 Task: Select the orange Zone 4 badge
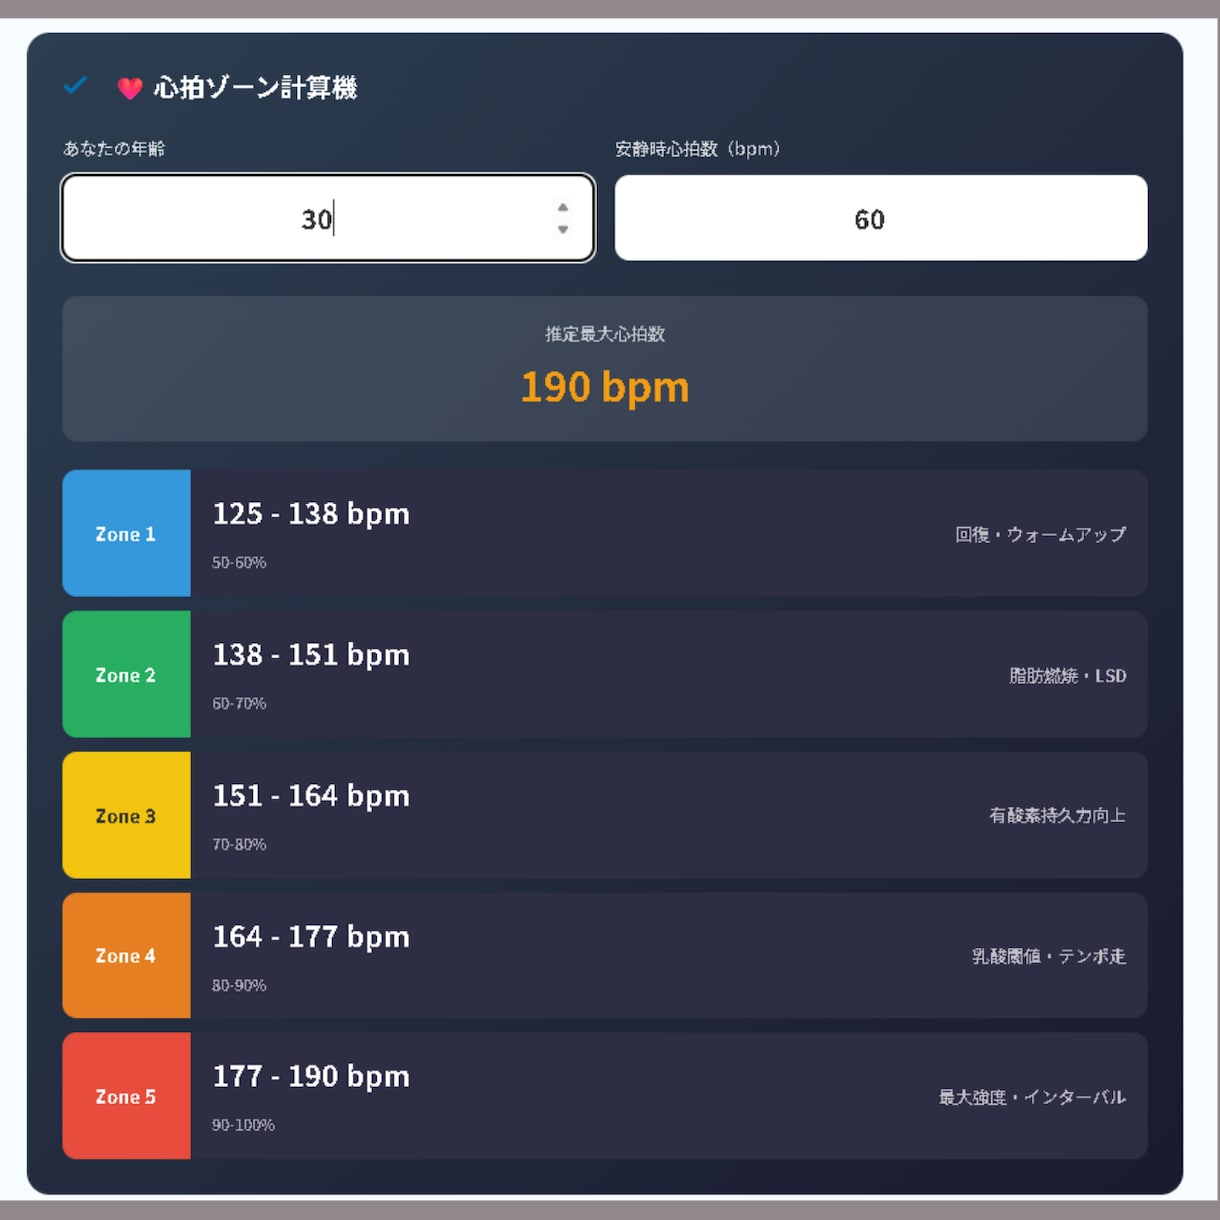[x=126, y=955]
